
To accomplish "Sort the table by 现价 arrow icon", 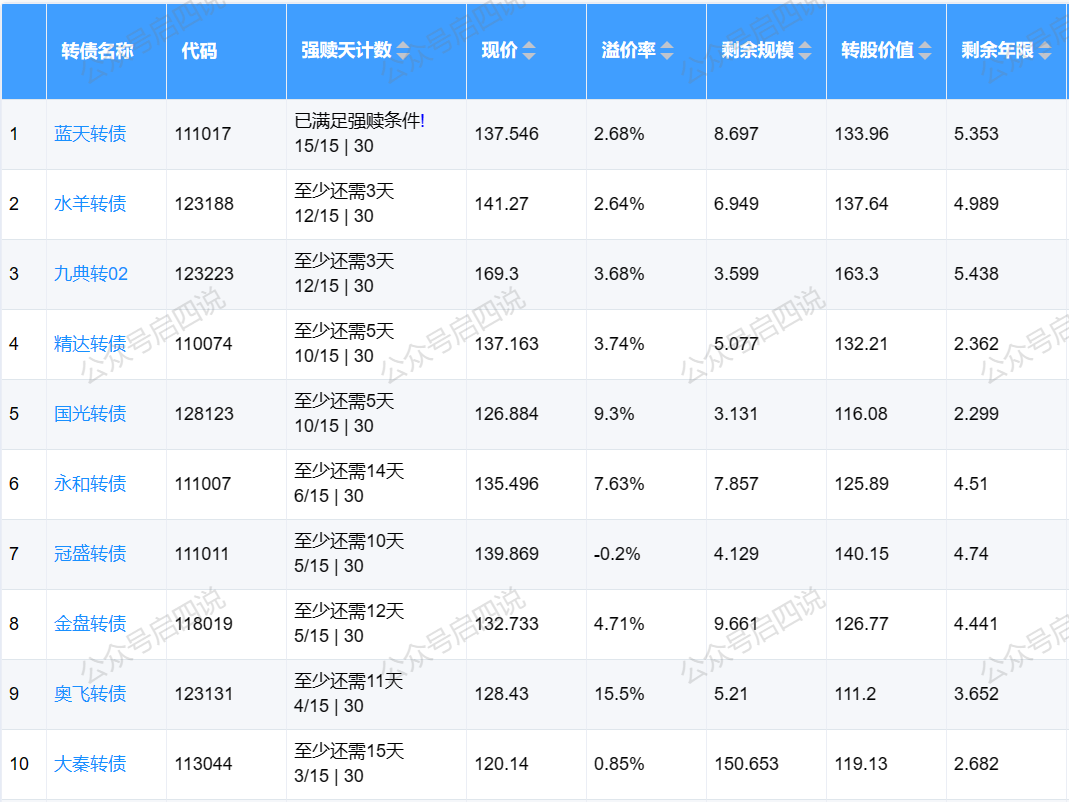I will tap(529, 51).
